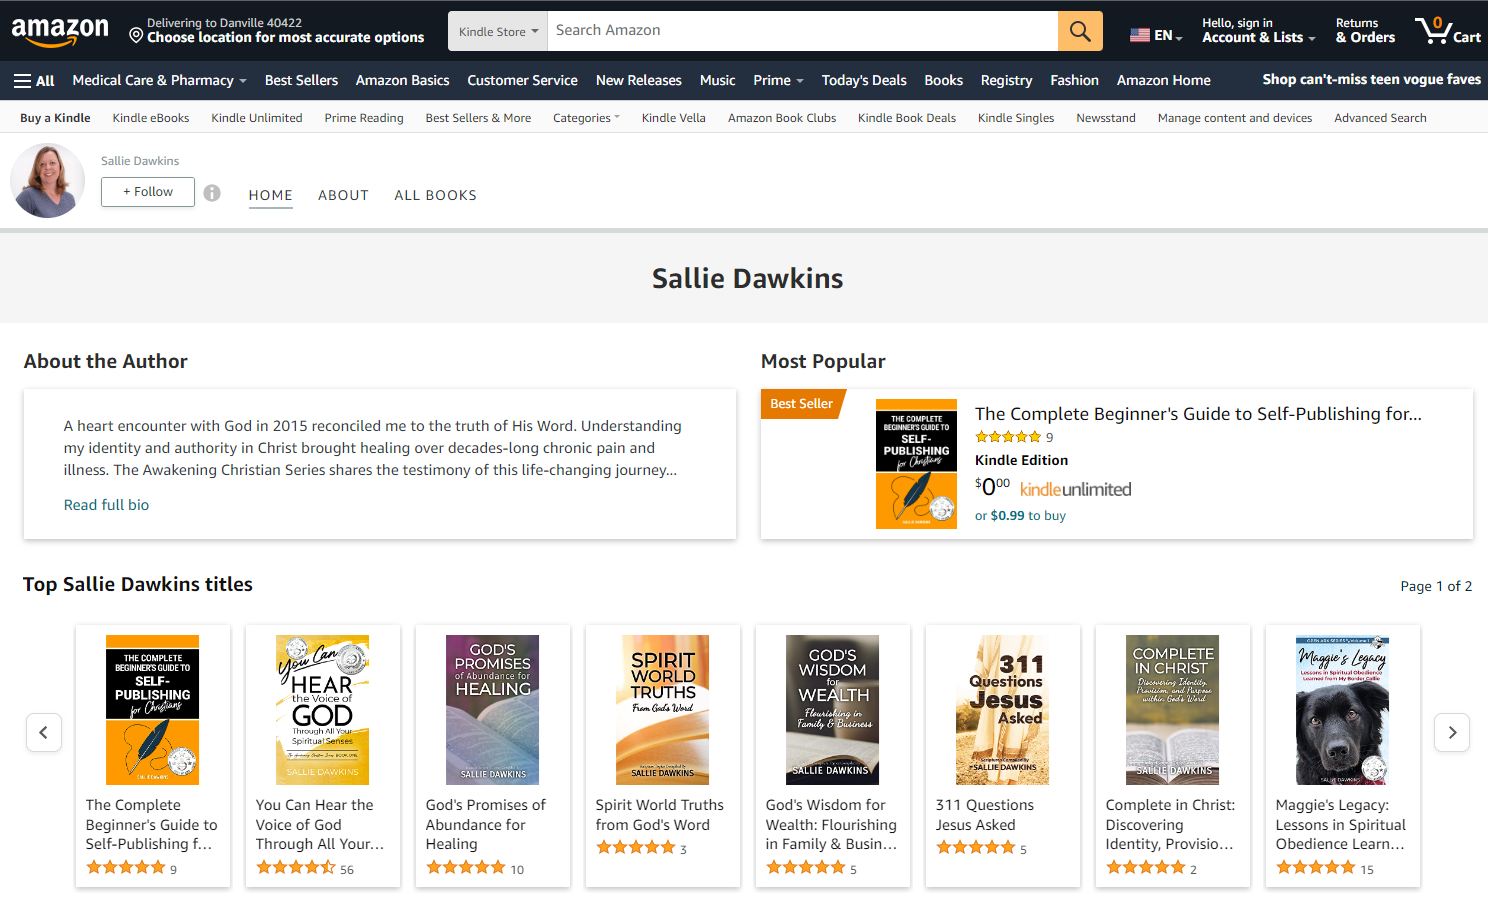
Task: Click the Buy a Kindle link
Action: [55, 118]
